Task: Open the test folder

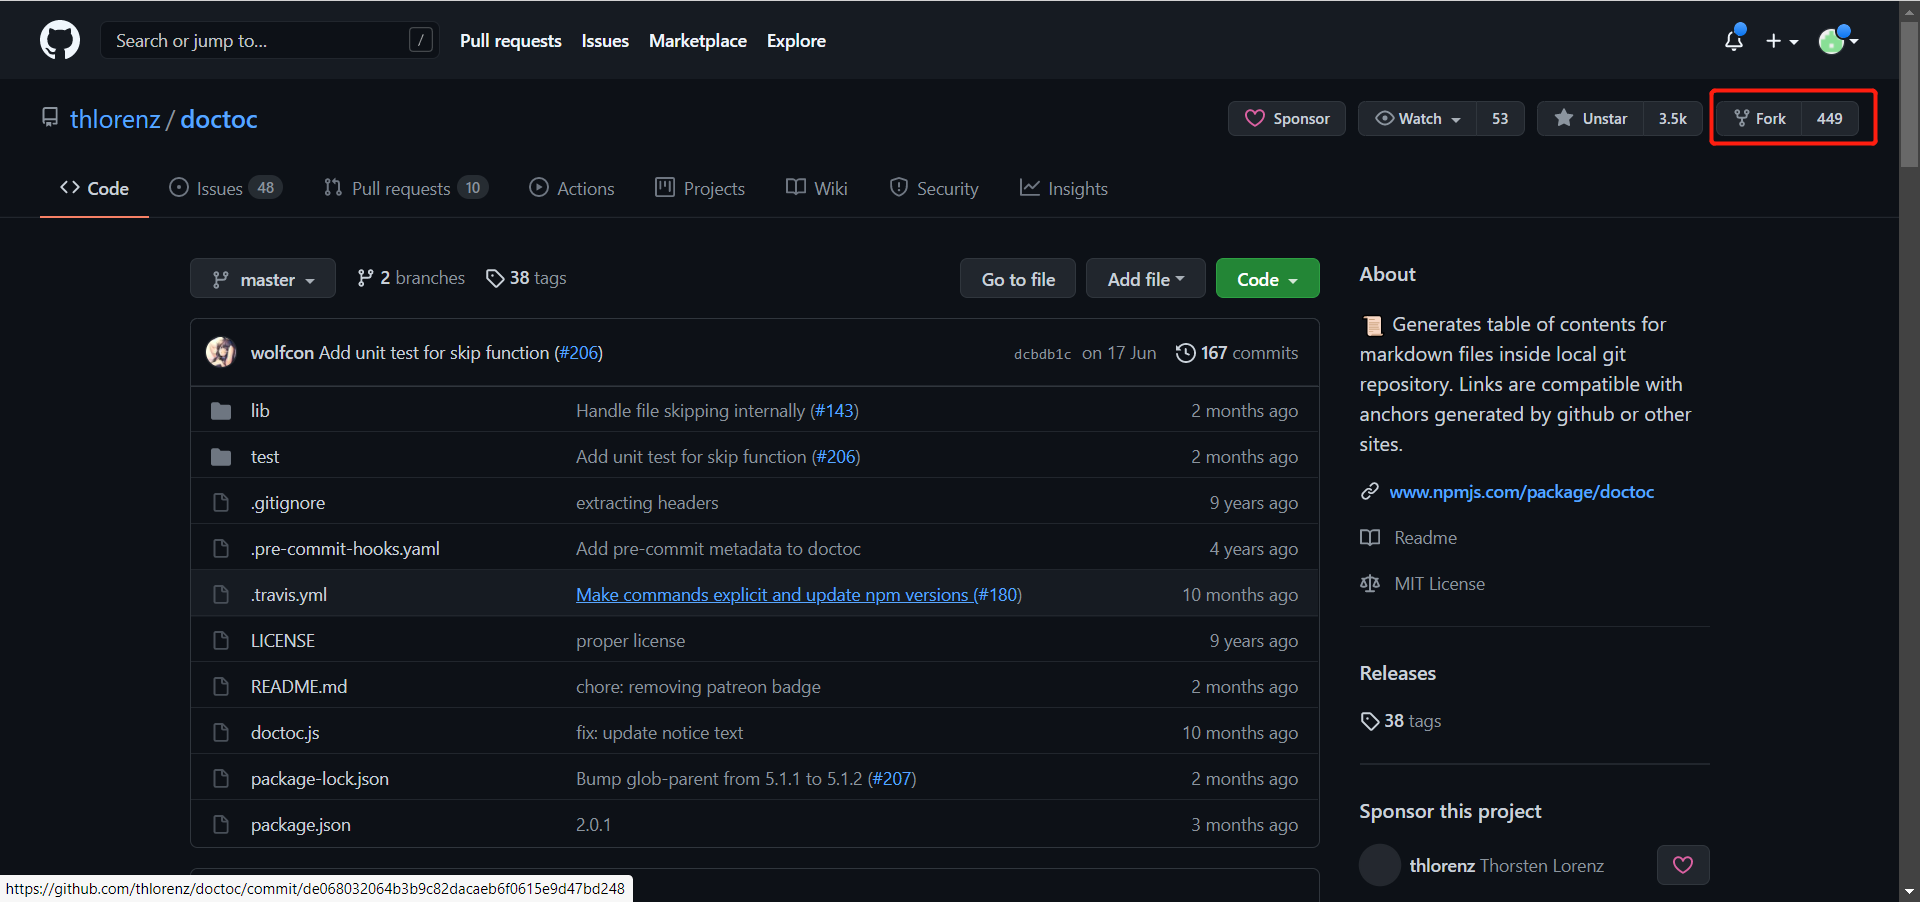Action: tap(265, 457)
